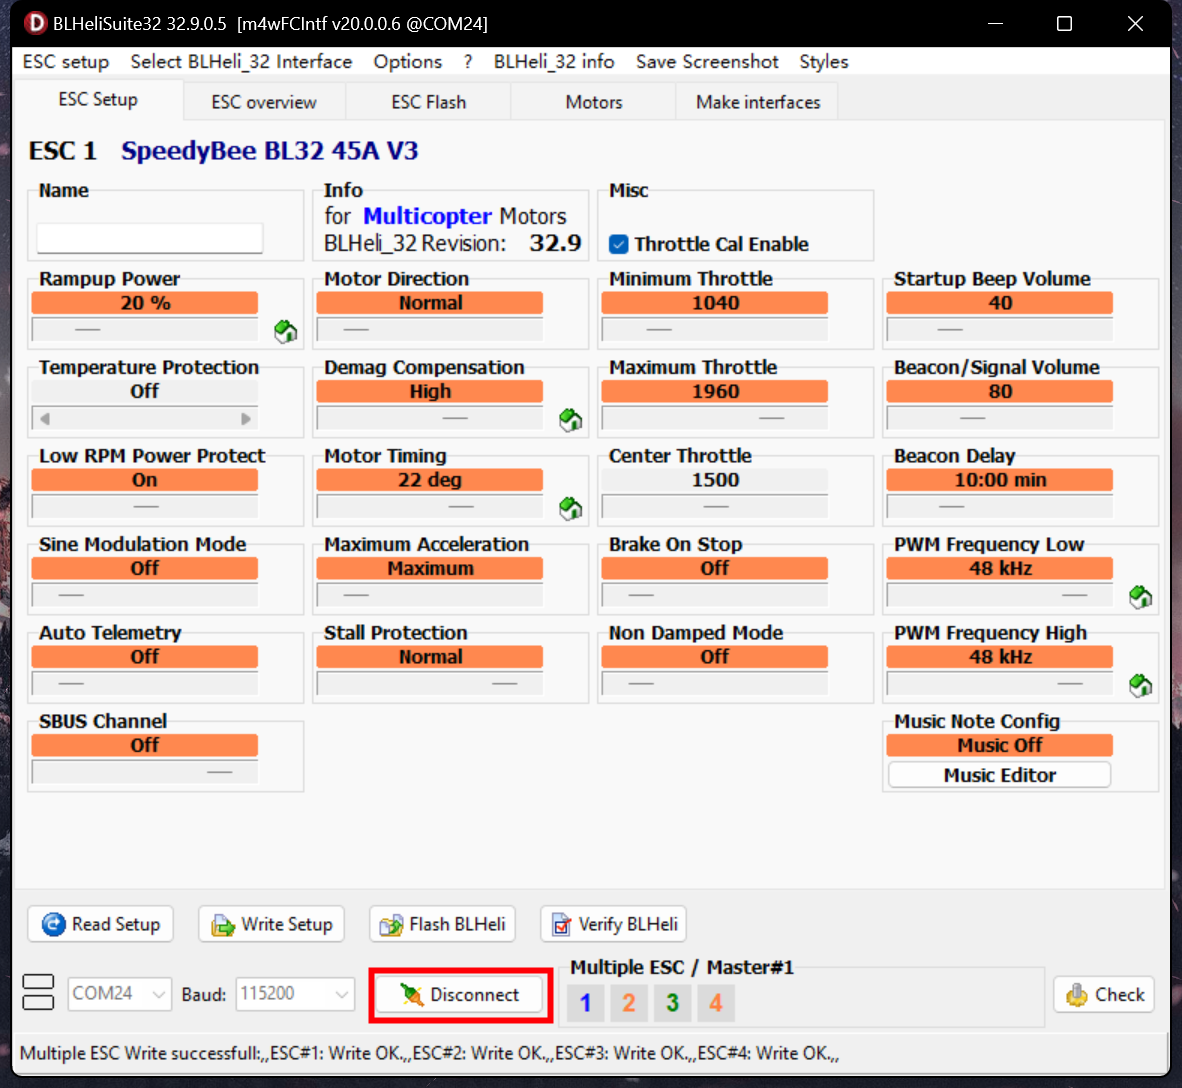Click the Motor Timing slider
1182x1088 pixels.
click(x=430, y=507)
